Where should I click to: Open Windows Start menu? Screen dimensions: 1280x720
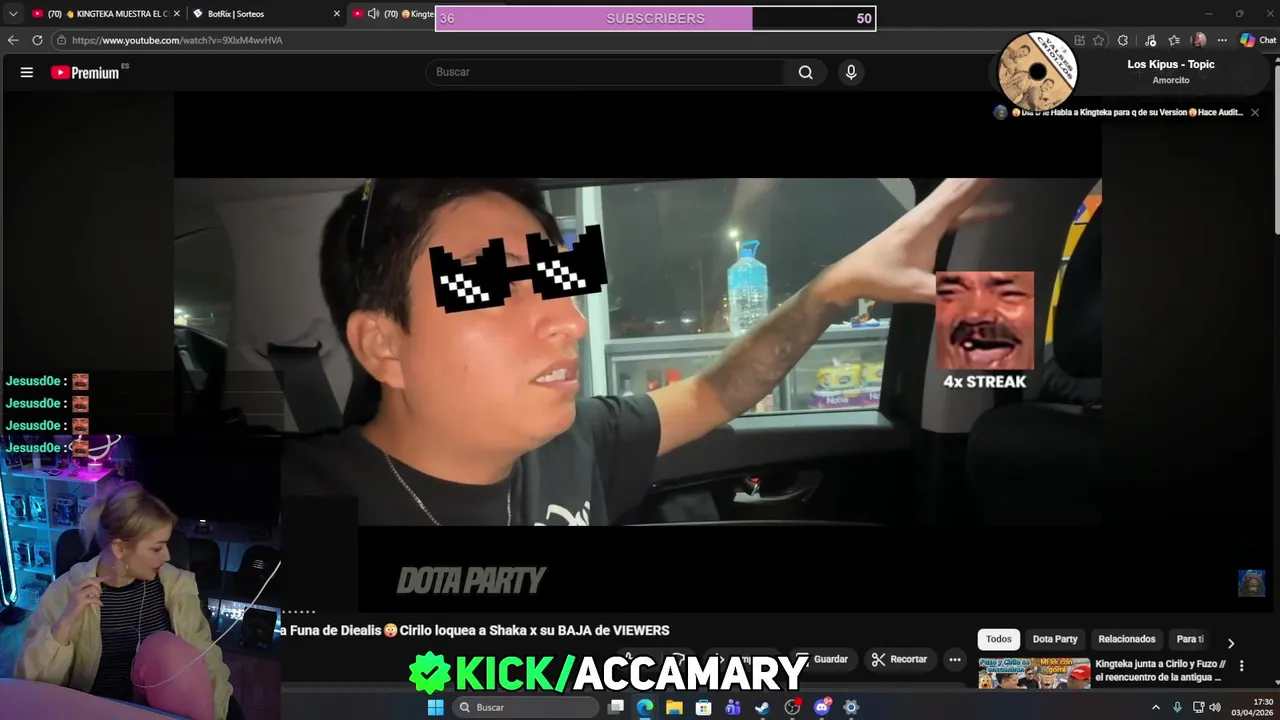coord(435,707)
